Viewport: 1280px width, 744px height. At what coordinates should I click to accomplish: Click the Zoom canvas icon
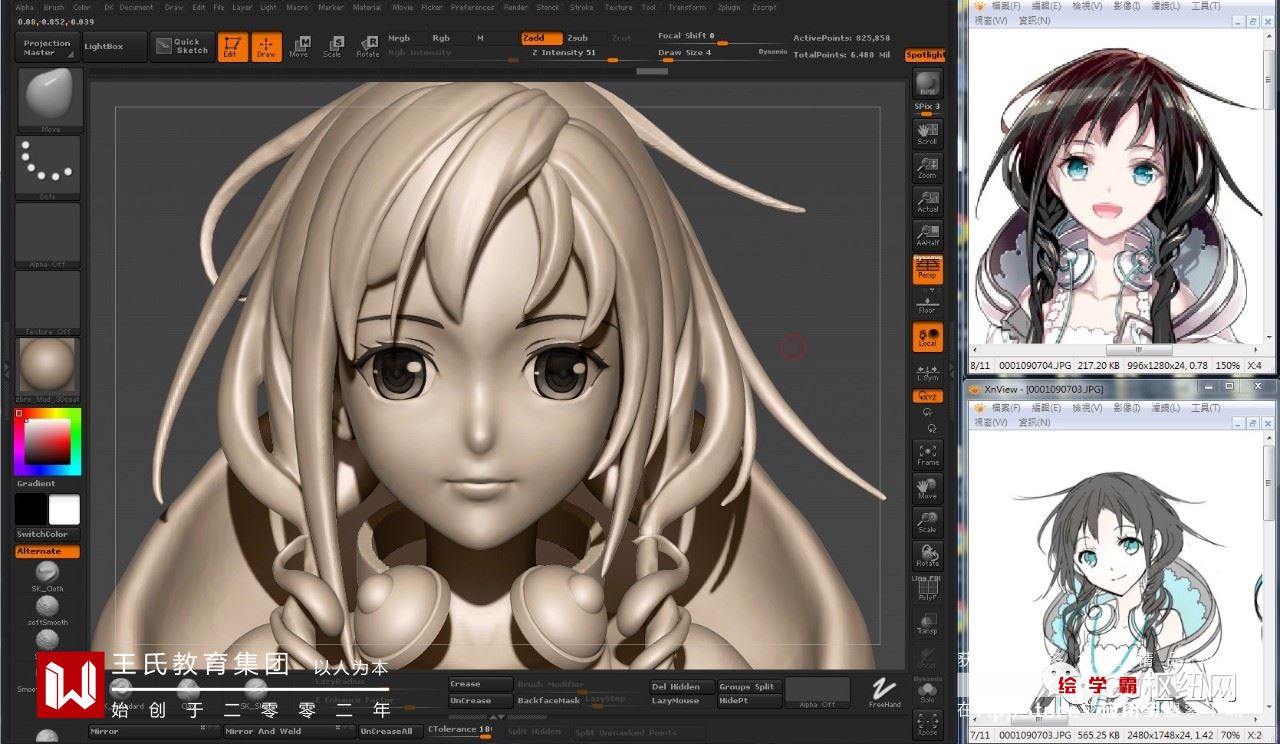tap(928, 166)
